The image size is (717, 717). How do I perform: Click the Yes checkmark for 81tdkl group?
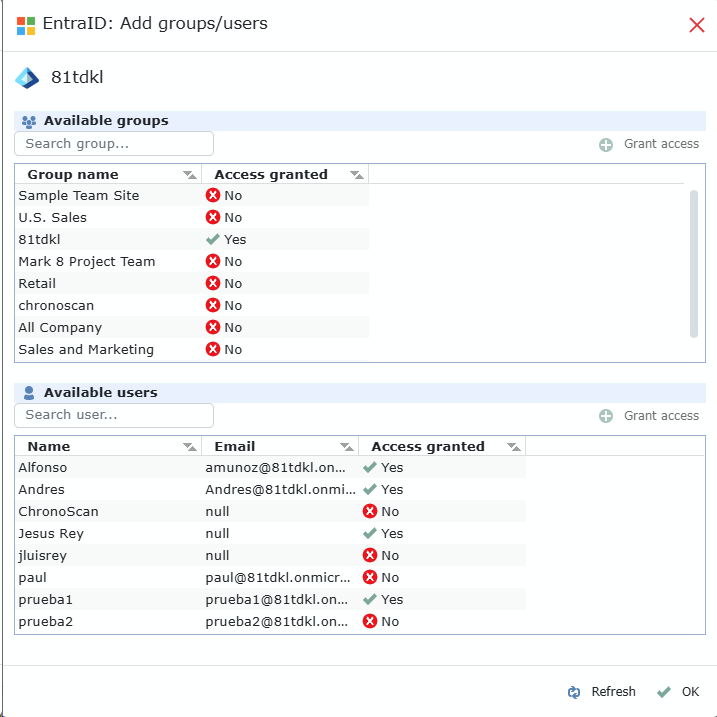pos(212,240)
